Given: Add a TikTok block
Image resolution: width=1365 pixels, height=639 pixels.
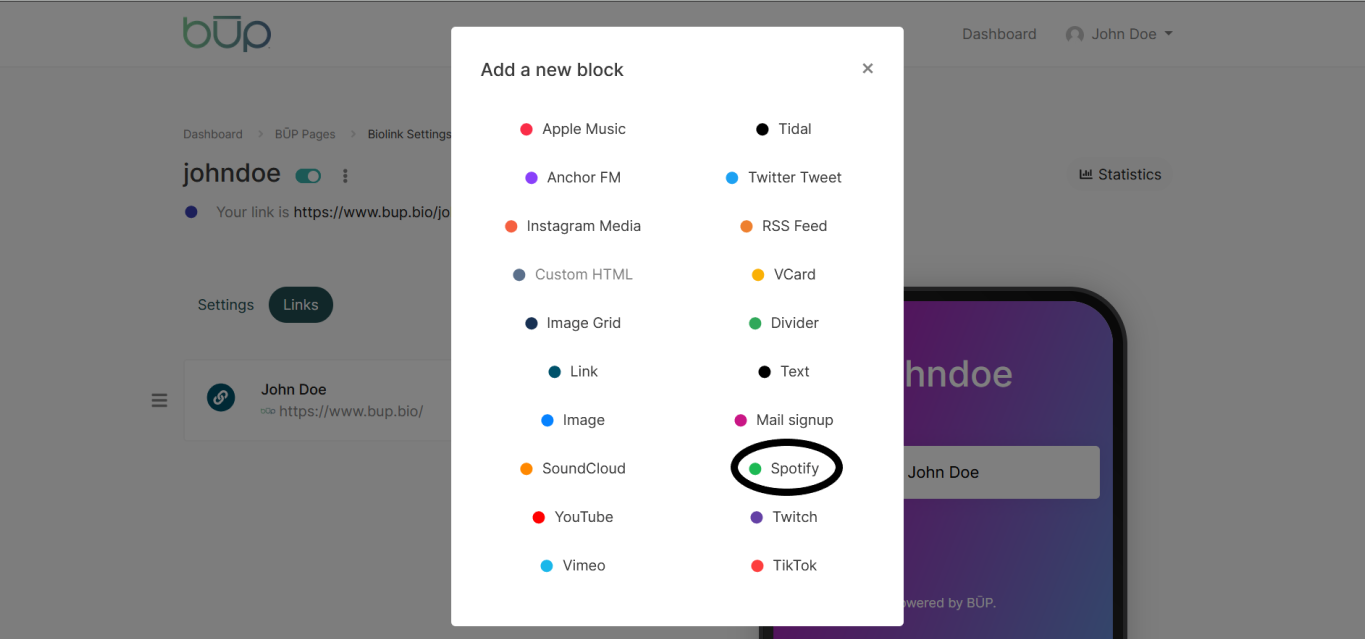Looking at the screenshot, I should click(x=784, y=565).
